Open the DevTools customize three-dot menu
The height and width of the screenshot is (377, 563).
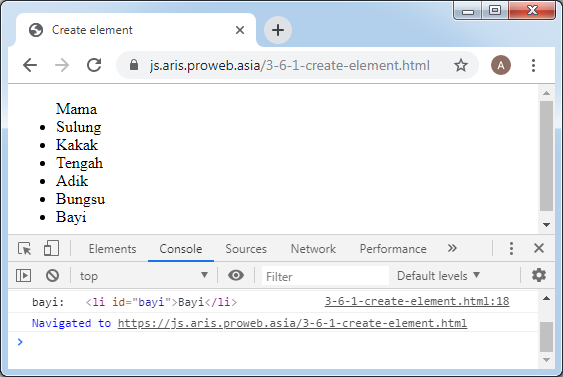511,248
